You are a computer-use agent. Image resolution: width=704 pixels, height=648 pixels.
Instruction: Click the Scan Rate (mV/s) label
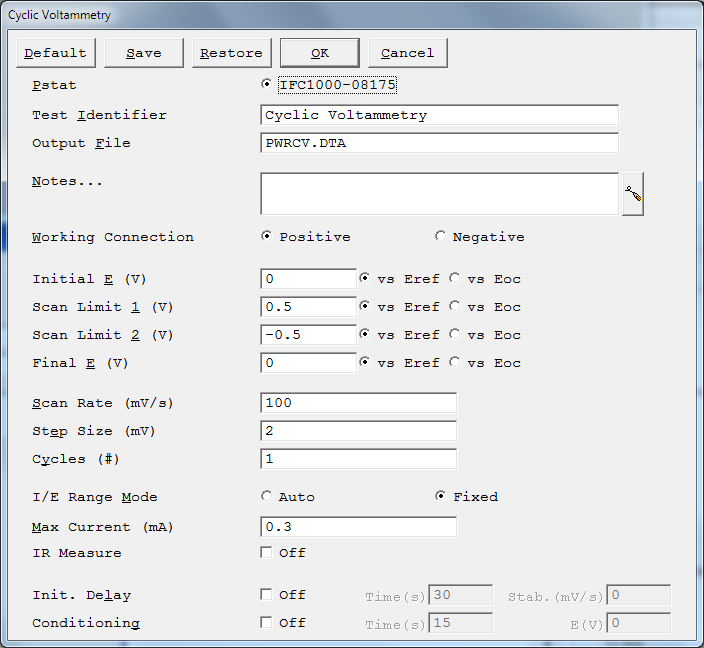pyautogui.click(x=102, y=403)
